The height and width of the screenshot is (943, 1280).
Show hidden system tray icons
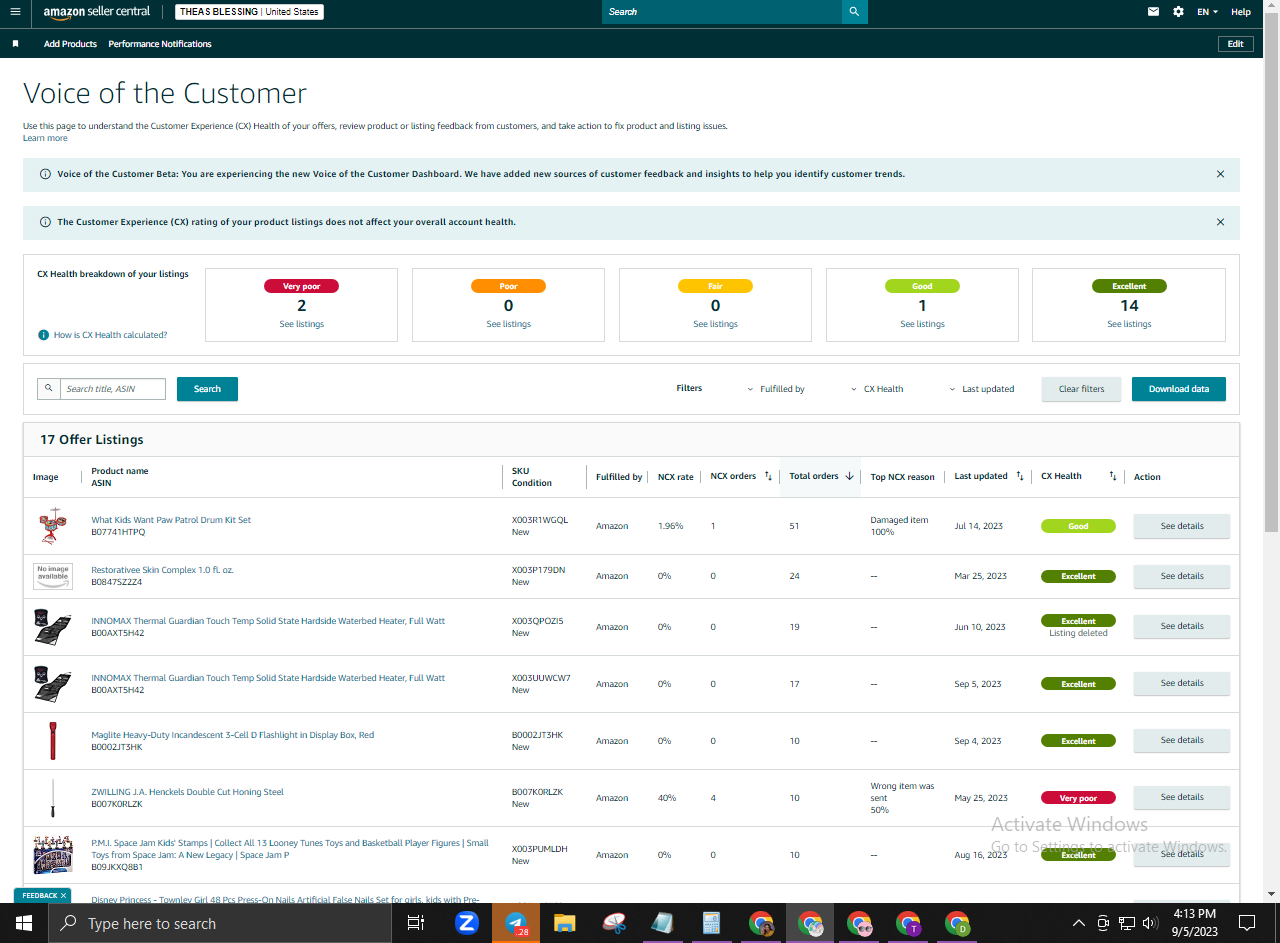tap(1078, 923)
